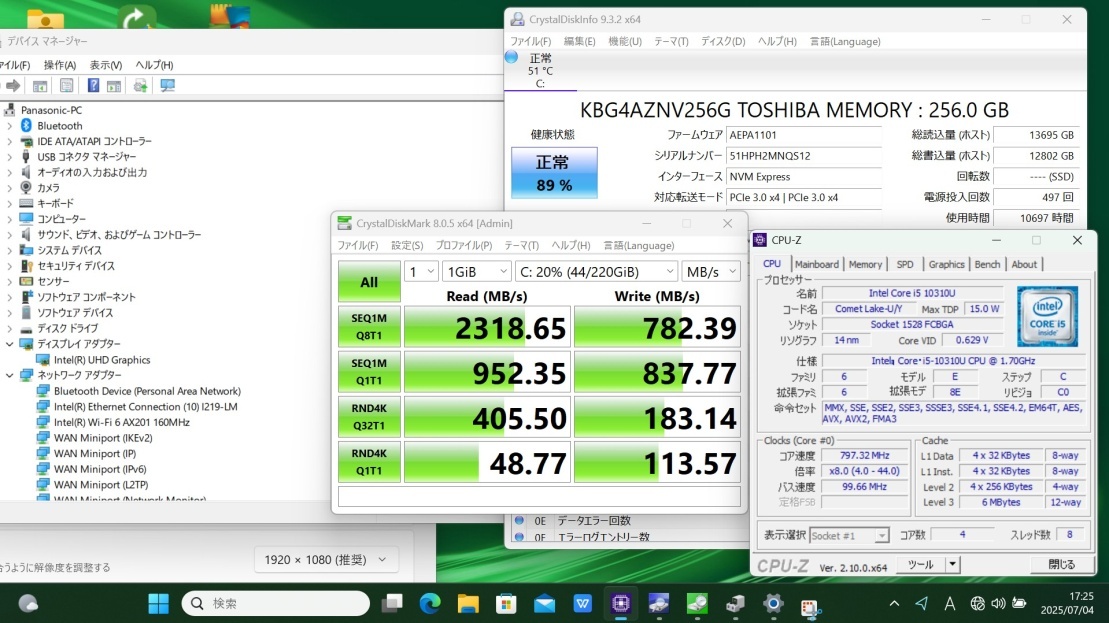
Task: Open the Windows Start menu
Action: (158, 603)
